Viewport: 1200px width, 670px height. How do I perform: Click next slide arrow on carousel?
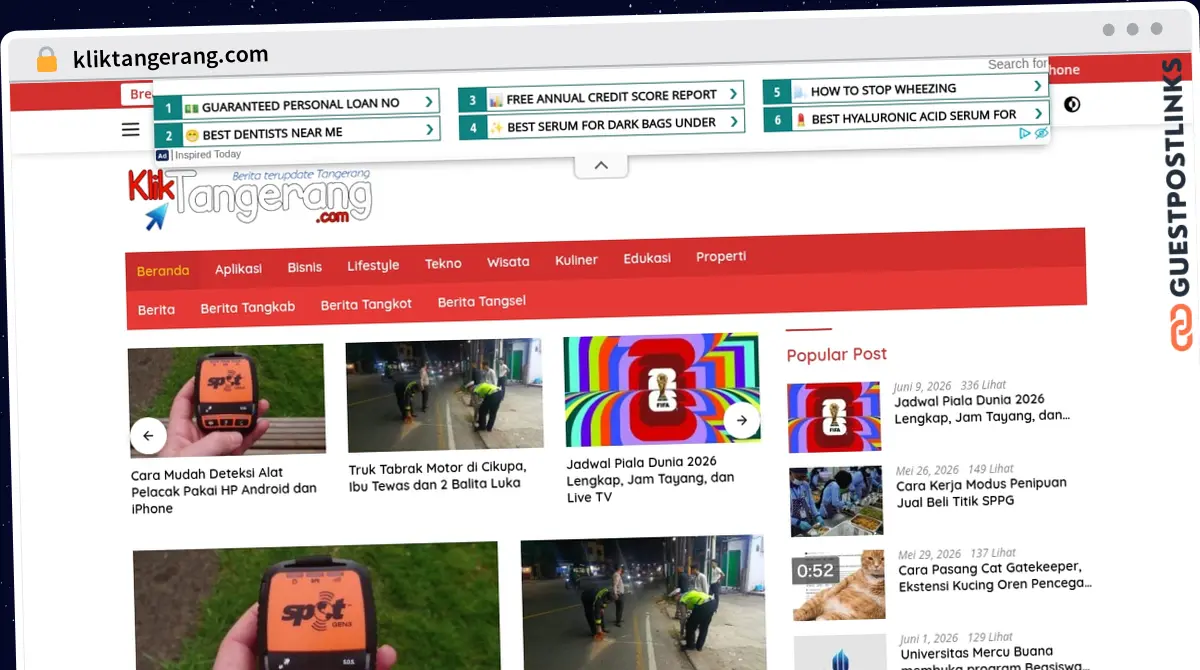[742, 421]
